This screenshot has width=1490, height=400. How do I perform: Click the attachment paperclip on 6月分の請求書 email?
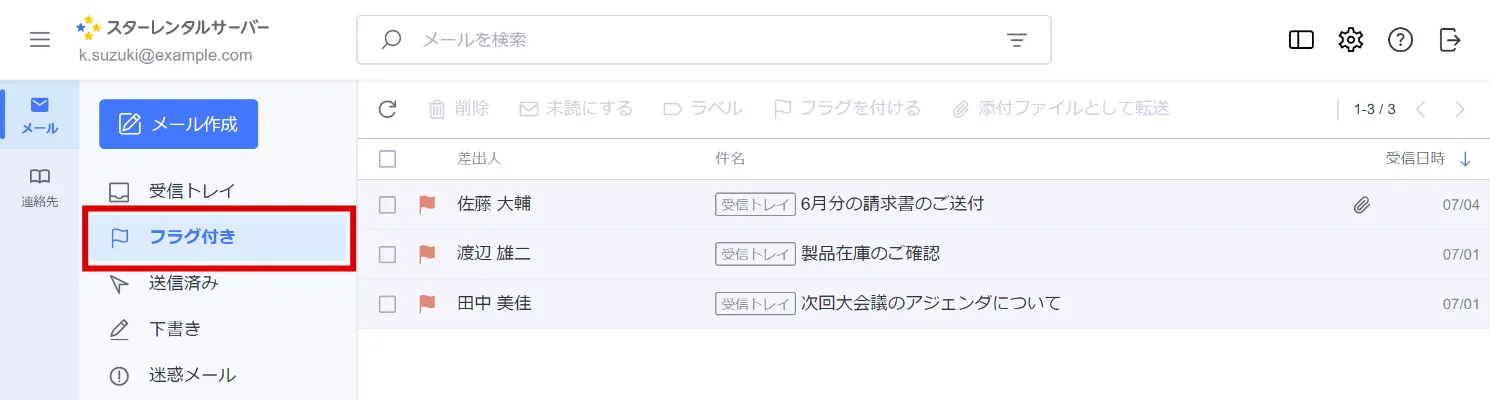[1361, 205]
